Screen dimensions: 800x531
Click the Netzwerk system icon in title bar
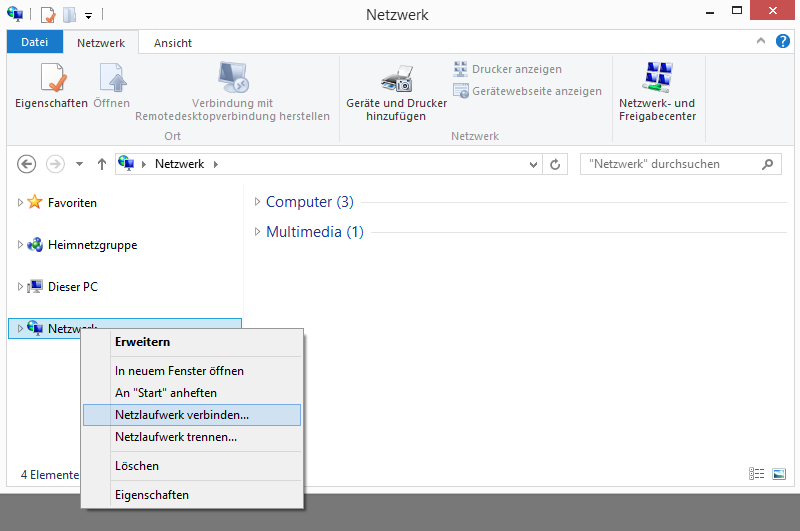point(15,14)
